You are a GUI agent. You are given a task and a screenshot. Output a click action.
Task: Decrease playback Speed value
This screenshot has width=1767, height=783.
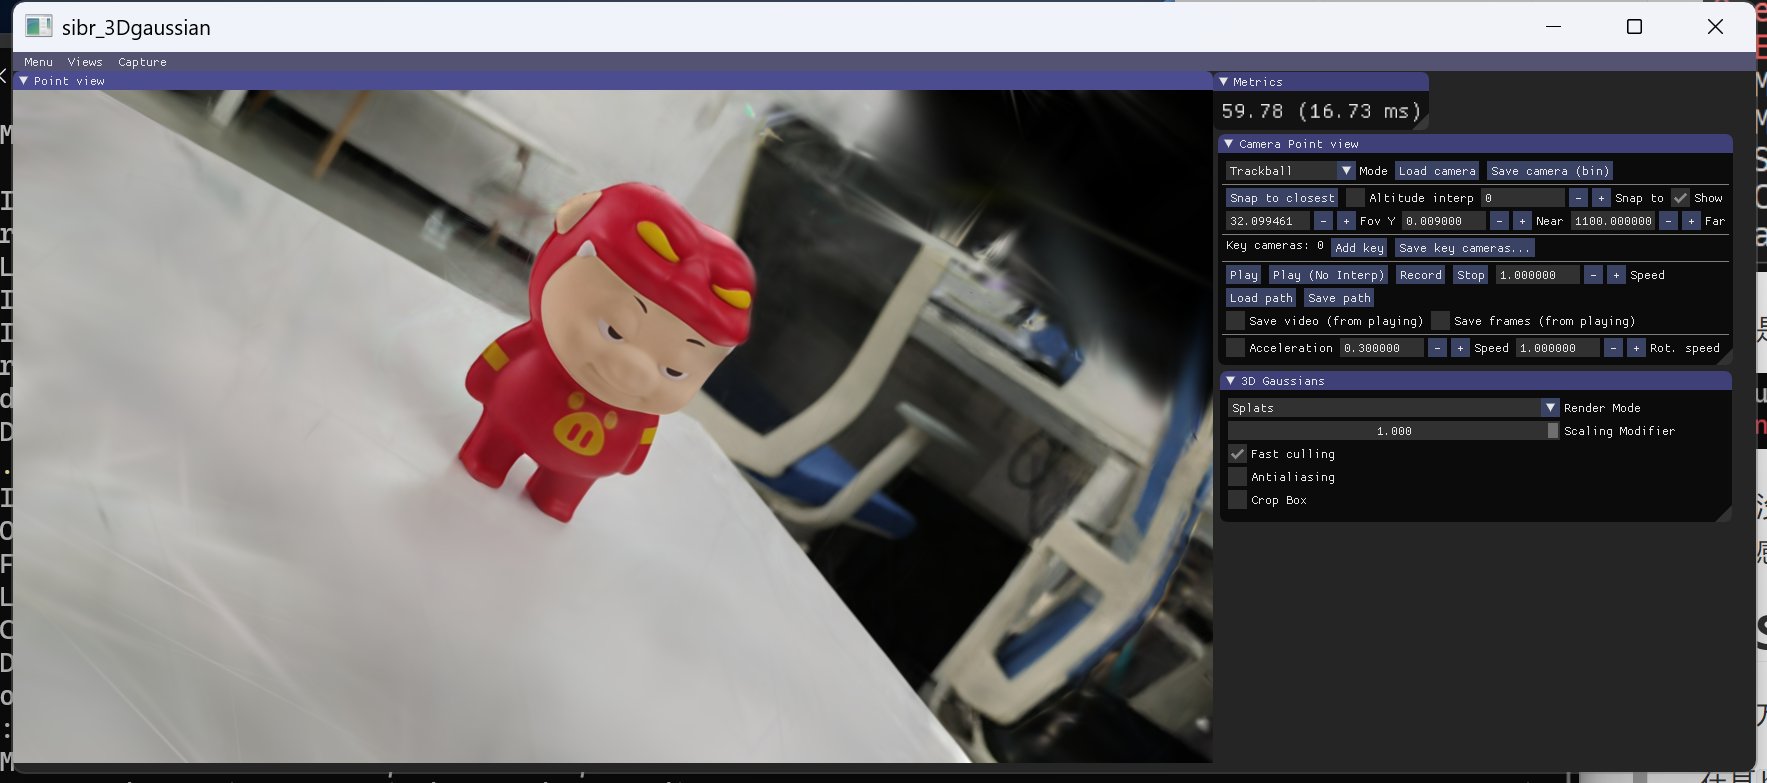(x=1593, y=275)
